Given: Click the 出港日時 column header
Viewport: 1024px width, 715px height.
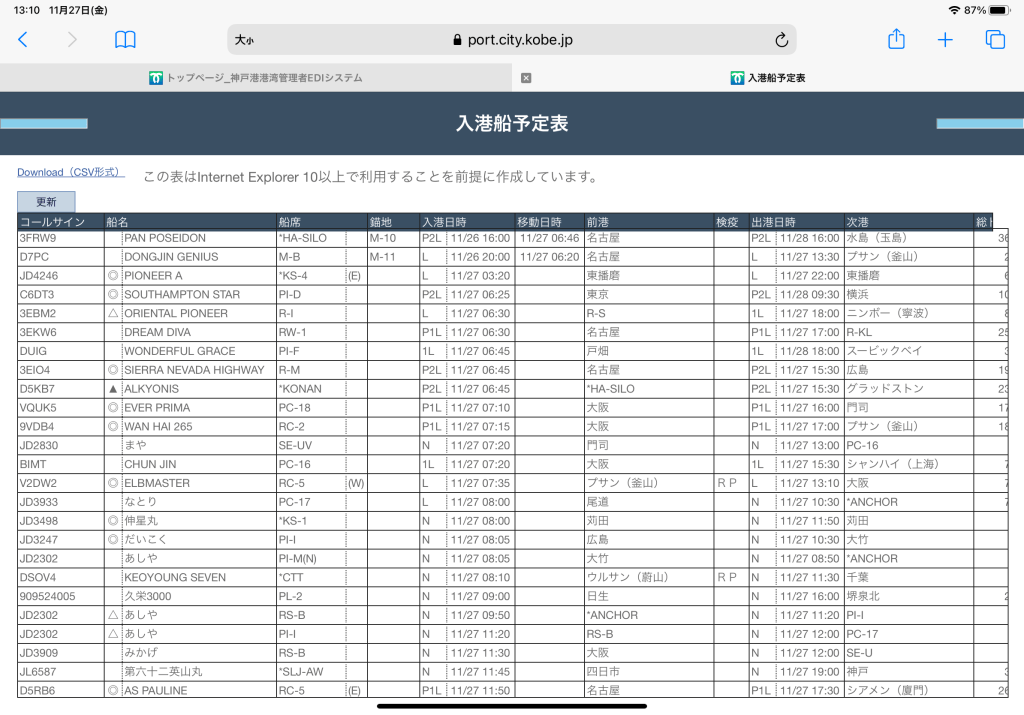Looking at the screenshot, I should 773,222.
